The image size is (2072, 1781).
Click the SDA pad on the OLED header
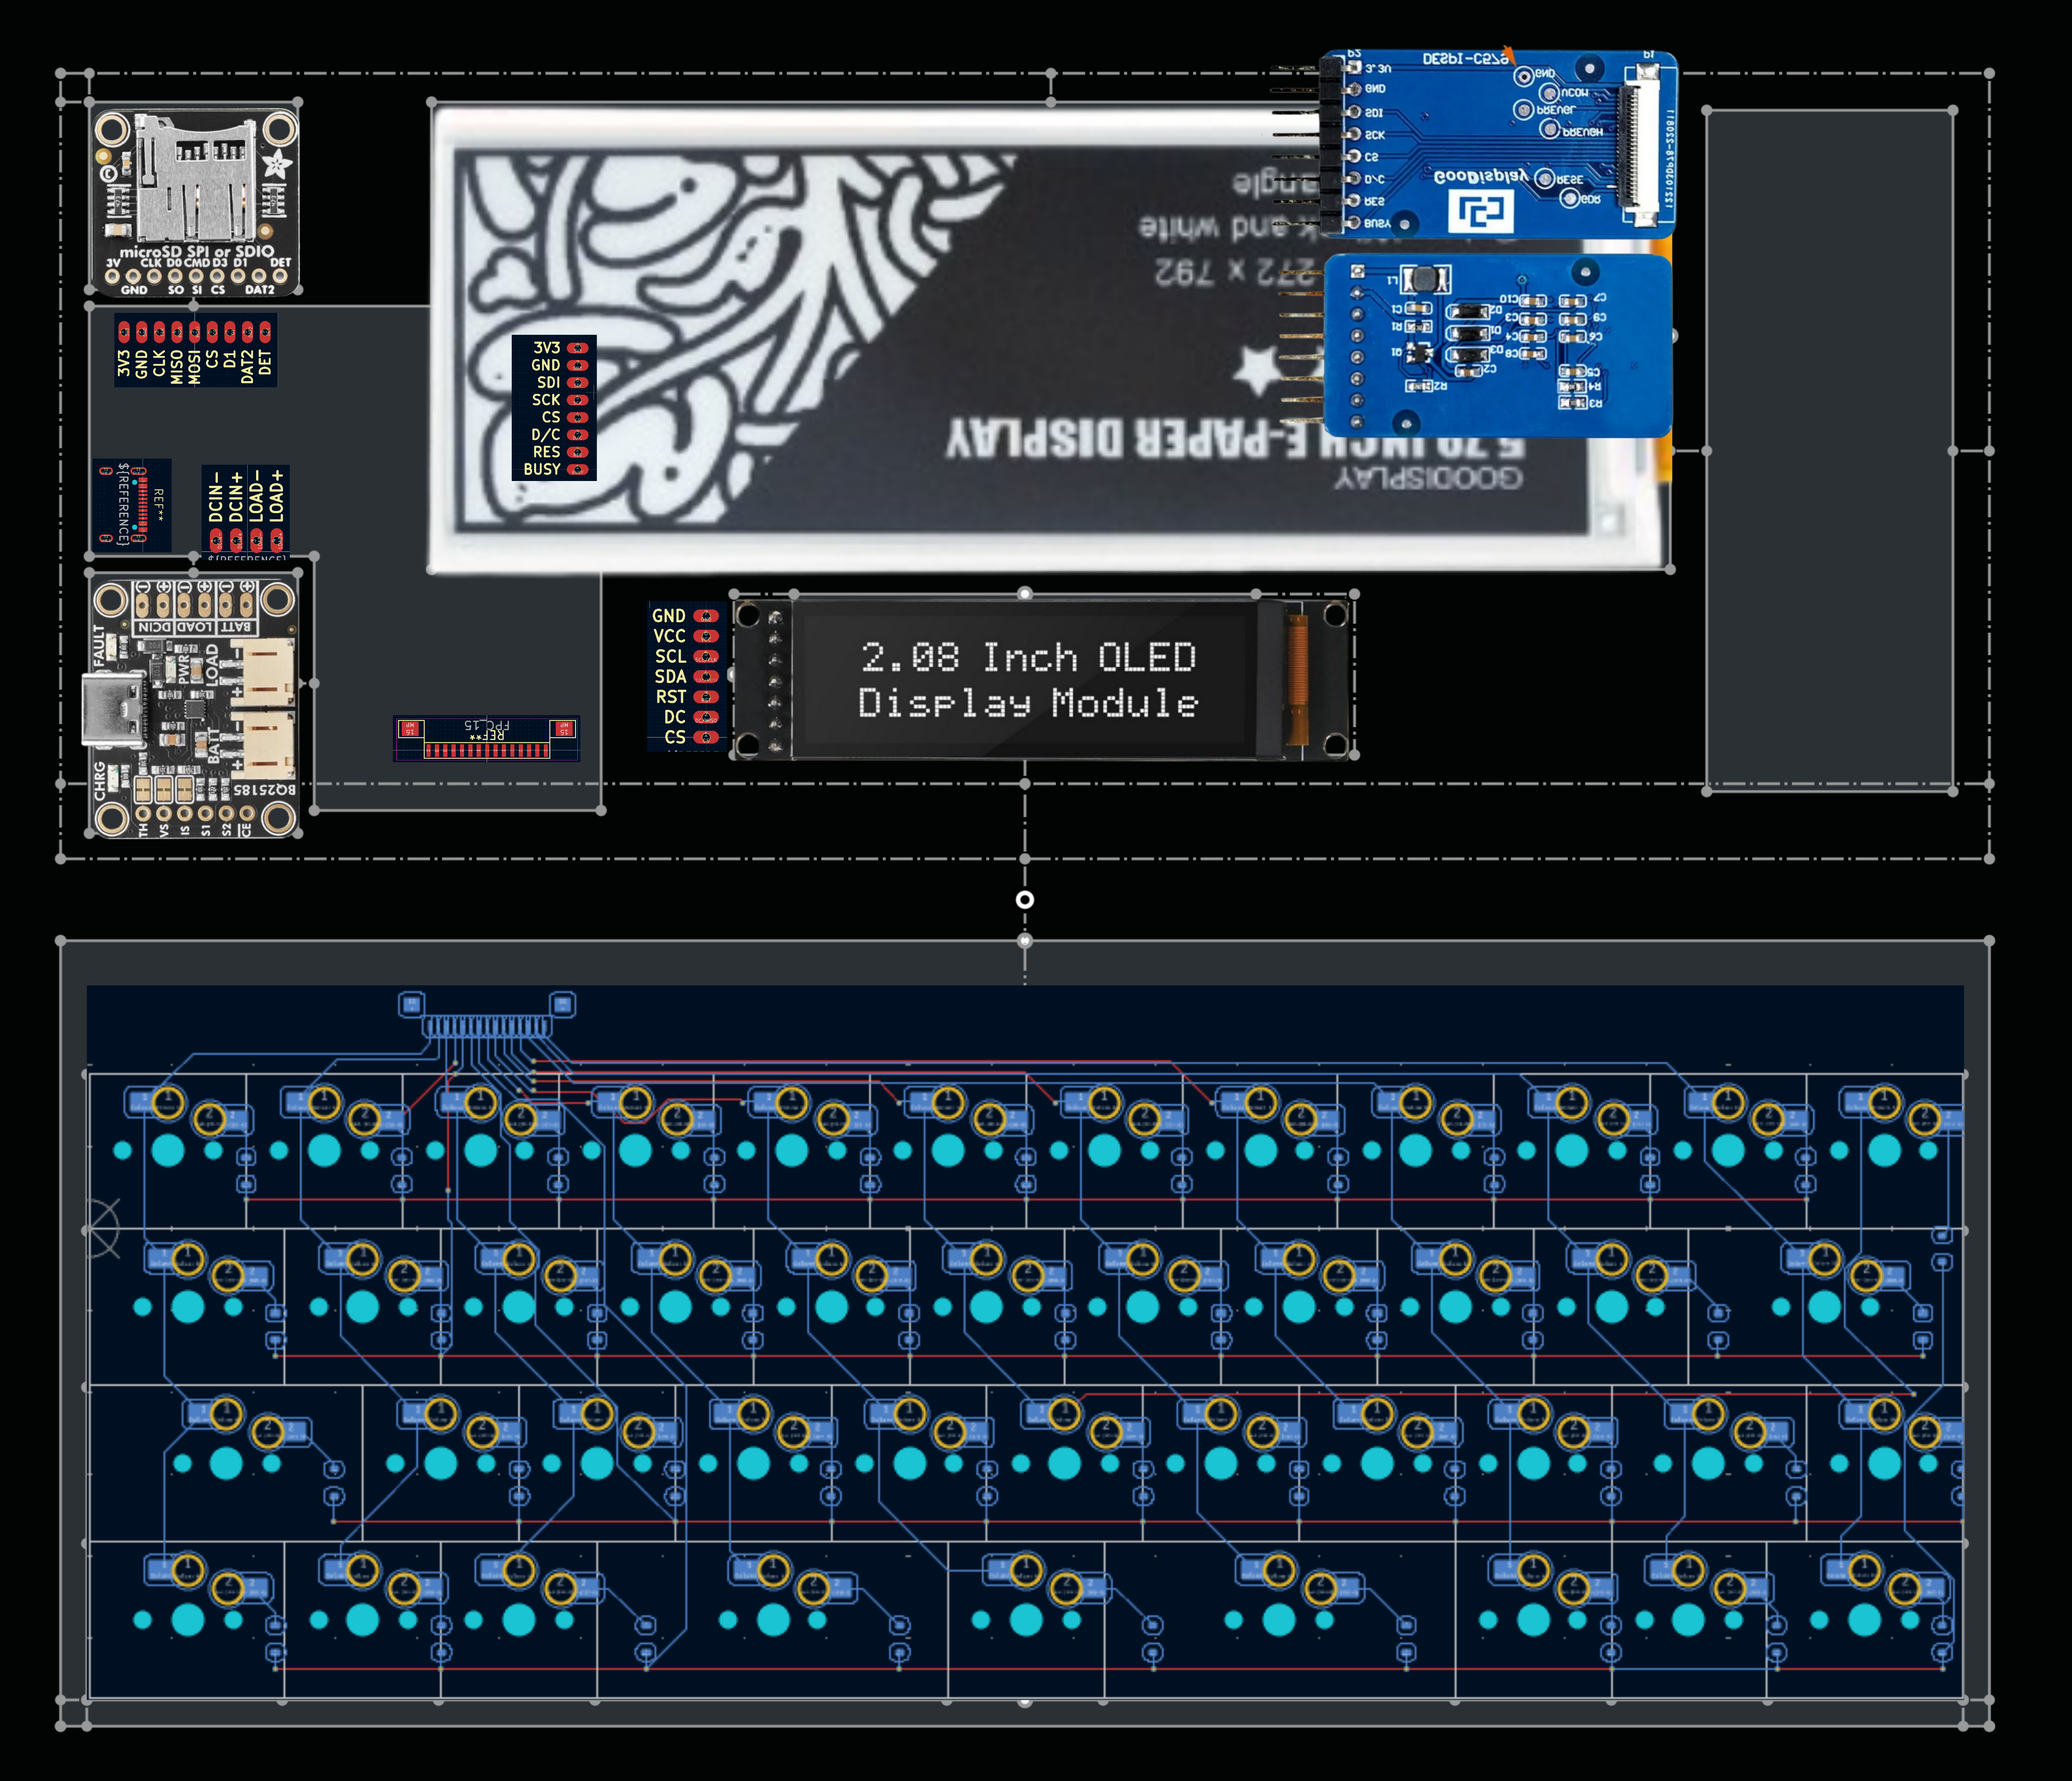(x=706, y=677)
